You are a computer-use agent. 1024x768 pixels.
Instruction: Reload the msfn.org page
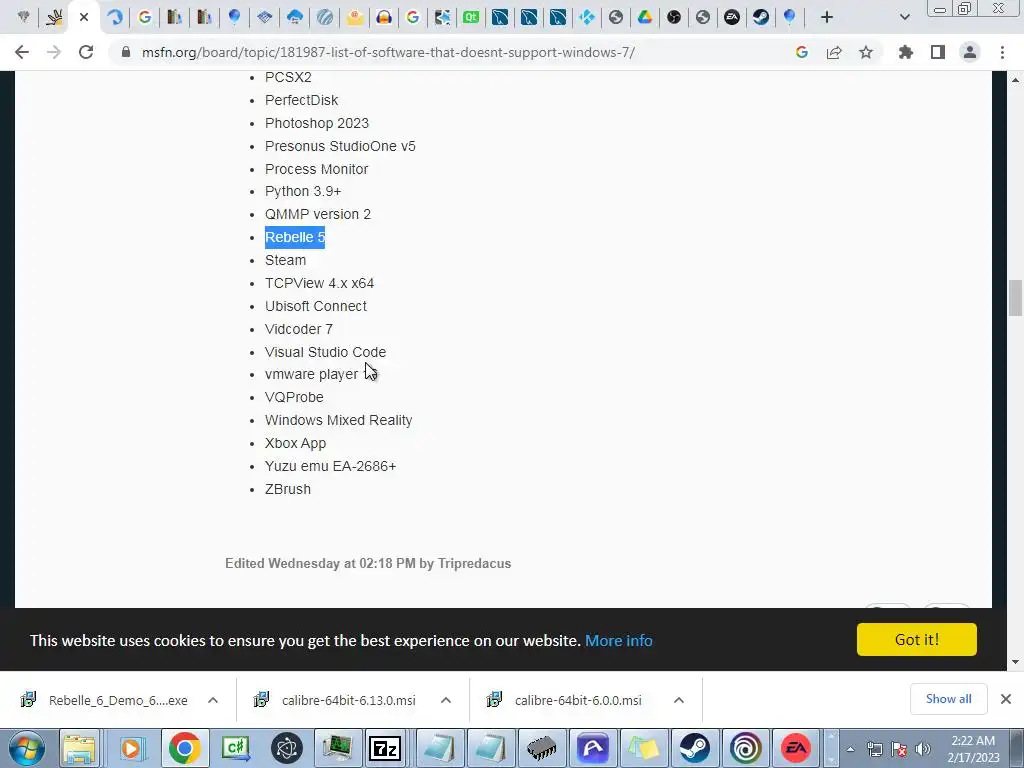click(x=86, y=52)
